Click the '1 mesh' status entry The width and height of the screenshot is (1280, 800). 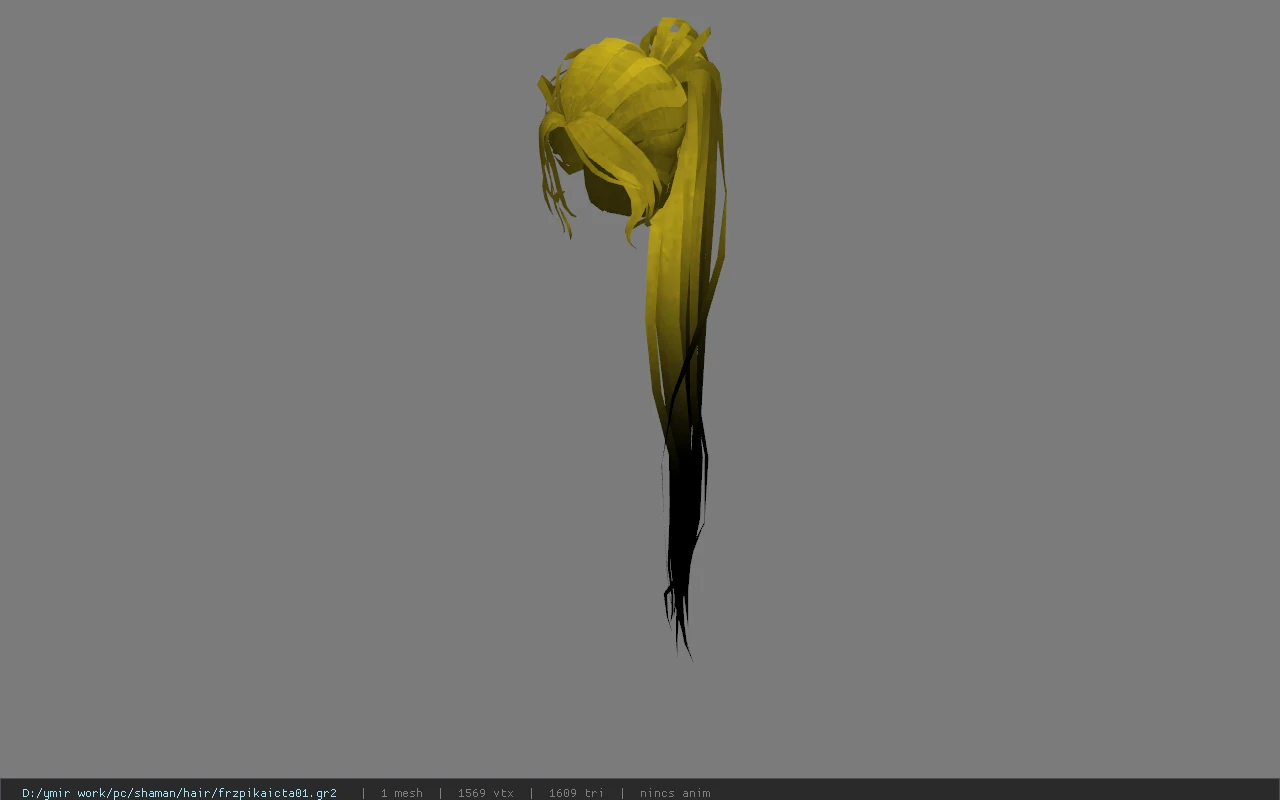click(401, 793)
